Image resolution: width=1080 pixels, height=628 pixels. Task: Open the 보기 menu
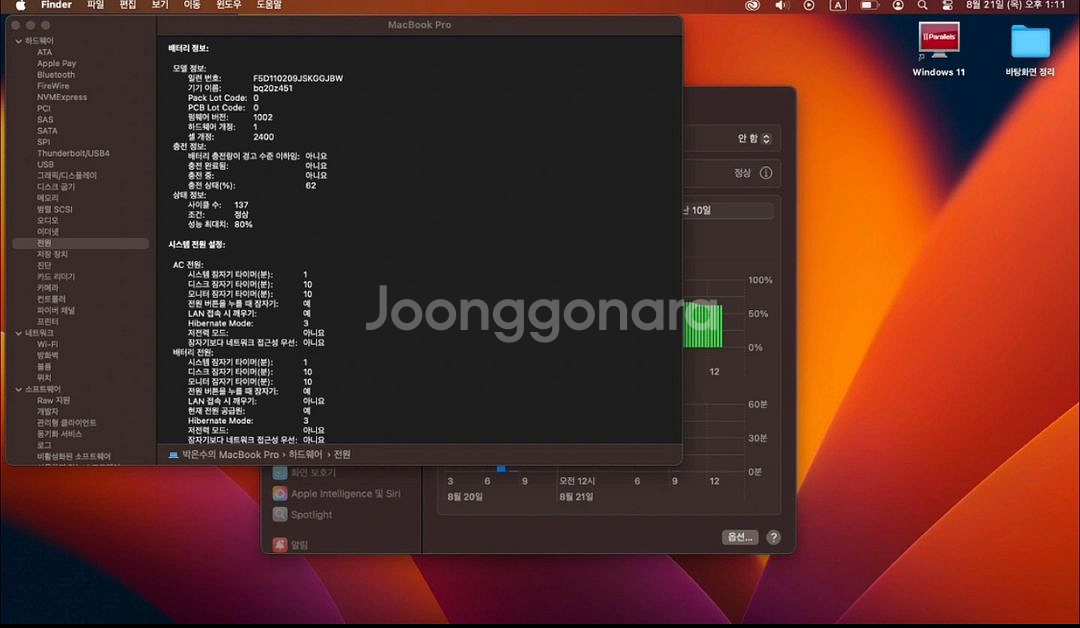coord(160,5)
